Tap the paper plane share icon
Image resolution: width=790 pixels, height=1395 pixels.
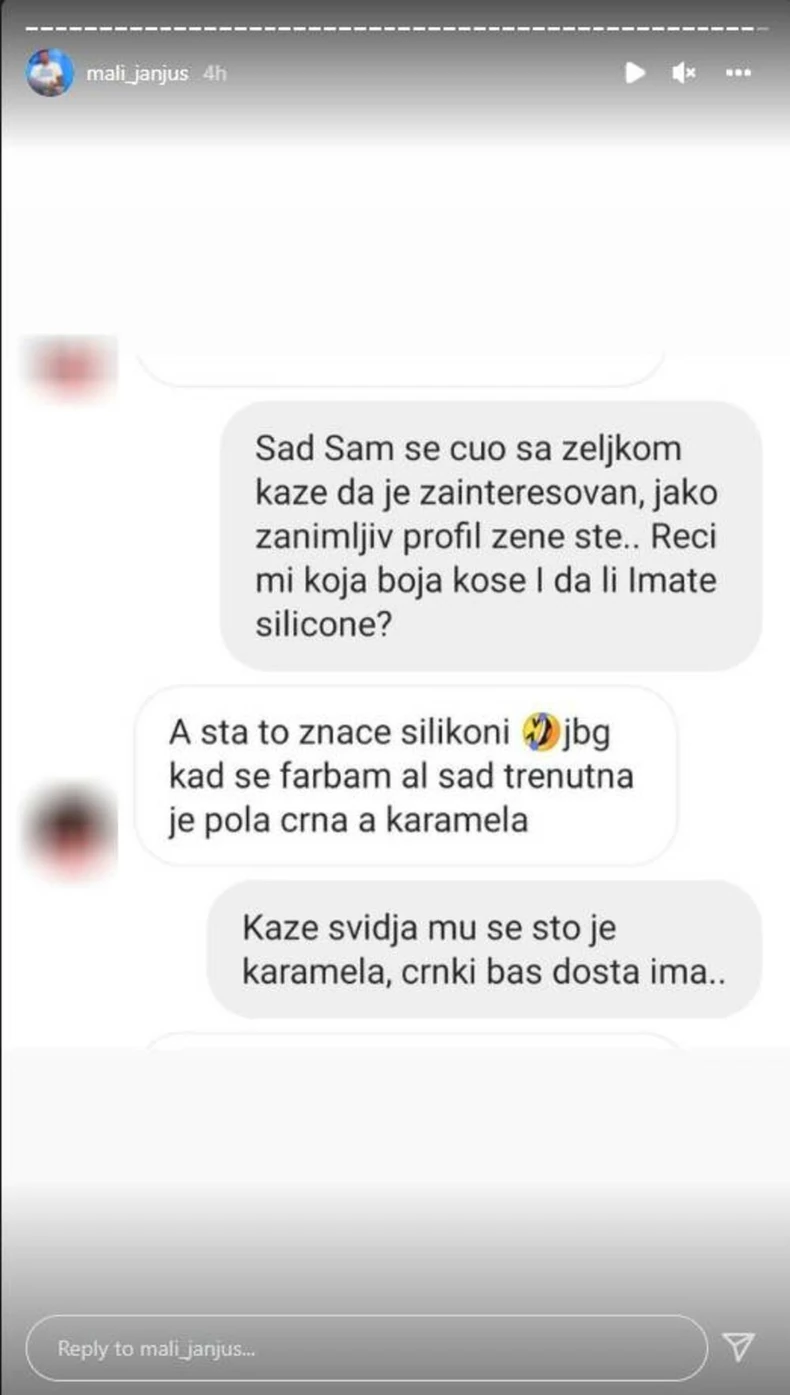click(x=738, y=1346)
